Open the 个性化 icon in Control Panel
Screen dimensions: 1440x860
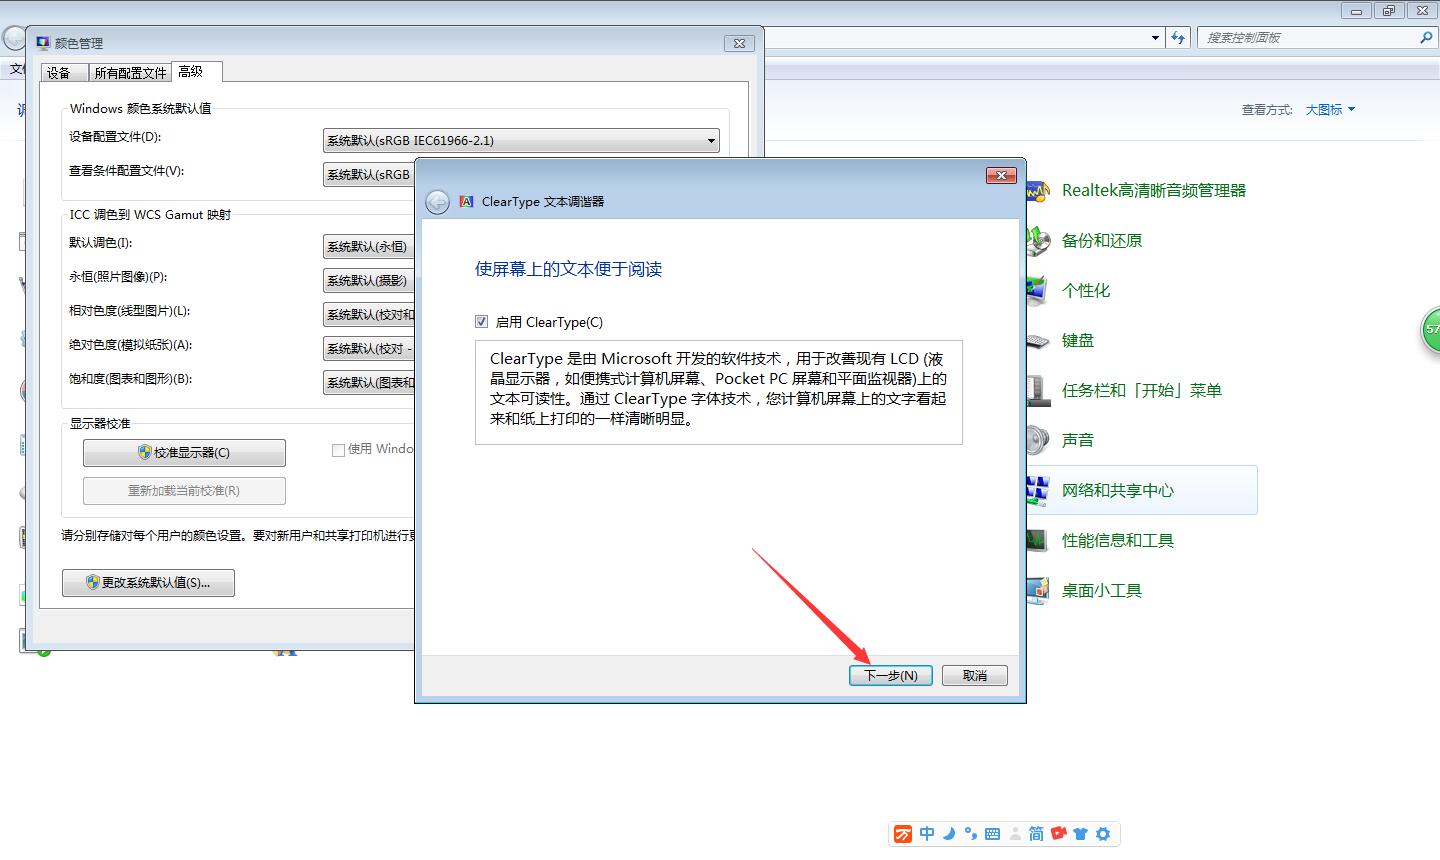1037,290
